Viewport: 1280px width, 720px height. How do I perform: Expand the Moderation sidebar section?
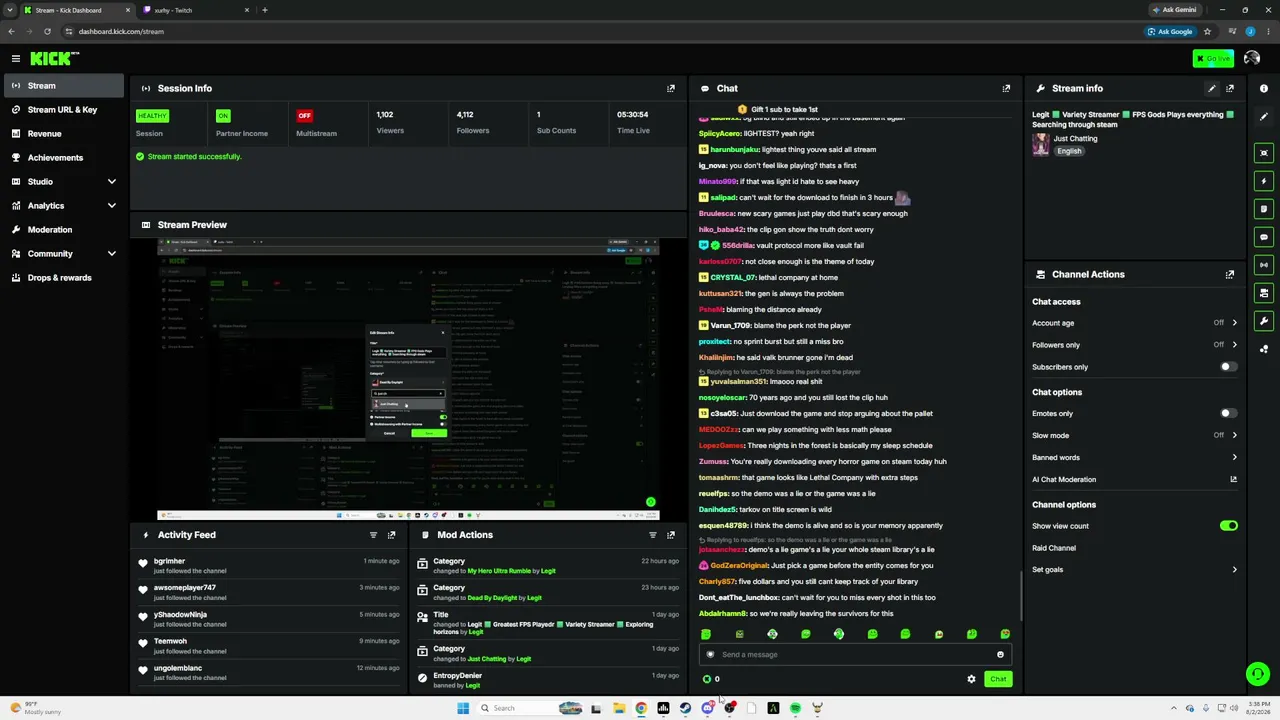(62, 230)
